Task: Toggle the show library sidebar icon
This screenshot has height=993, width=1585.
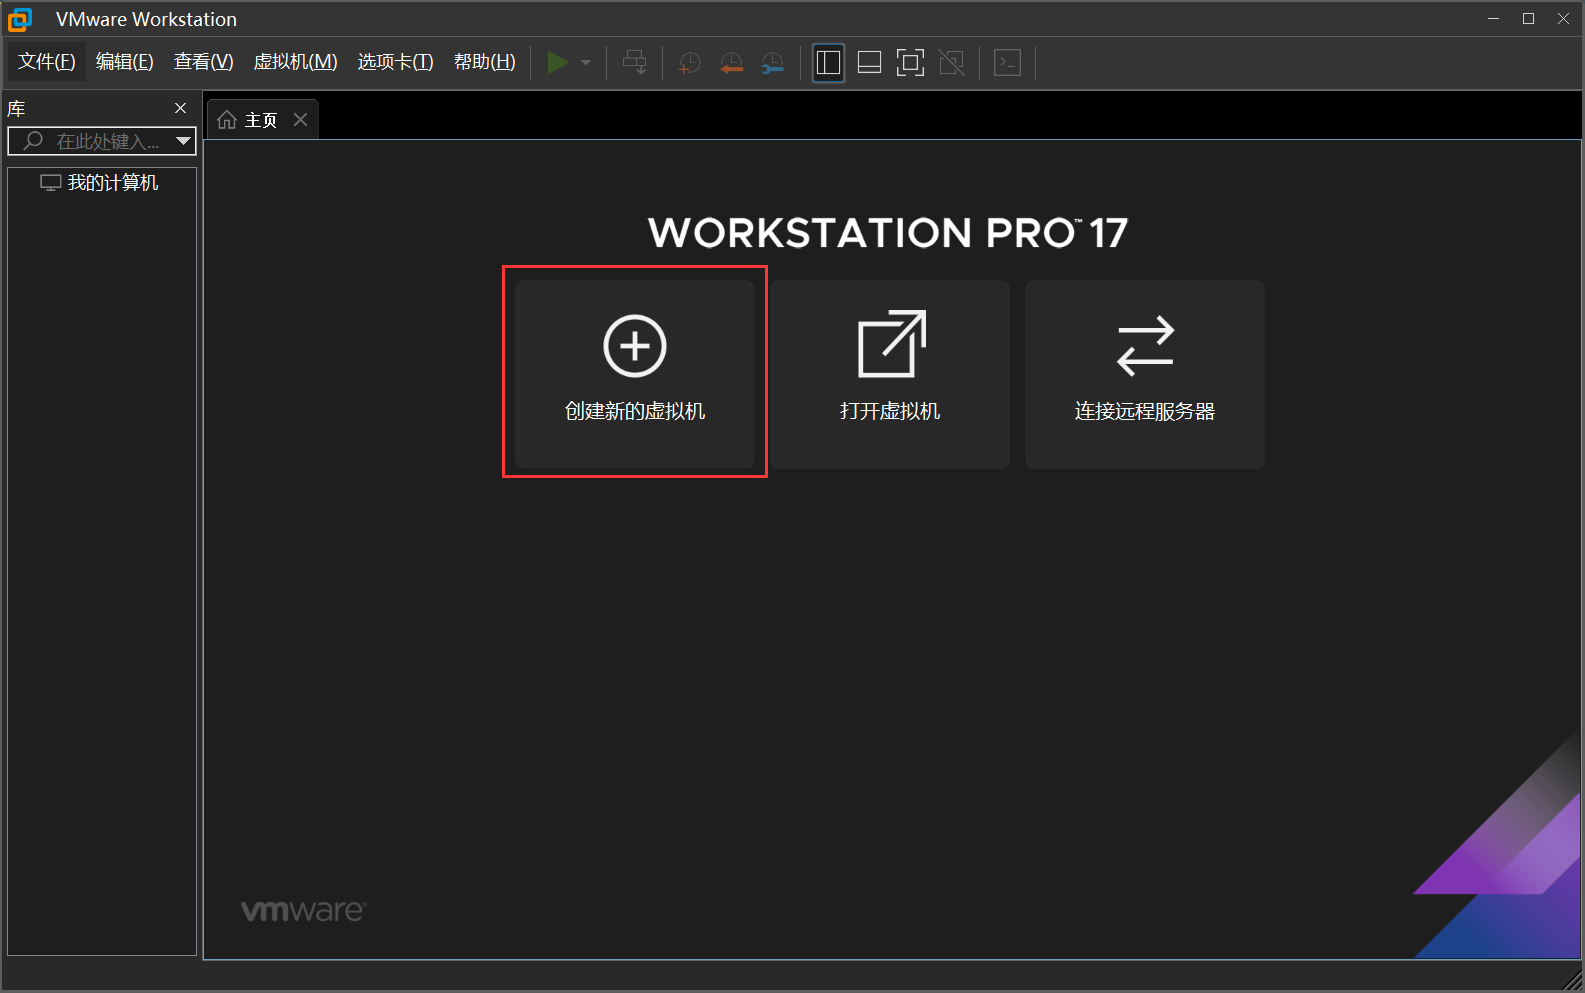Action: 828,63
